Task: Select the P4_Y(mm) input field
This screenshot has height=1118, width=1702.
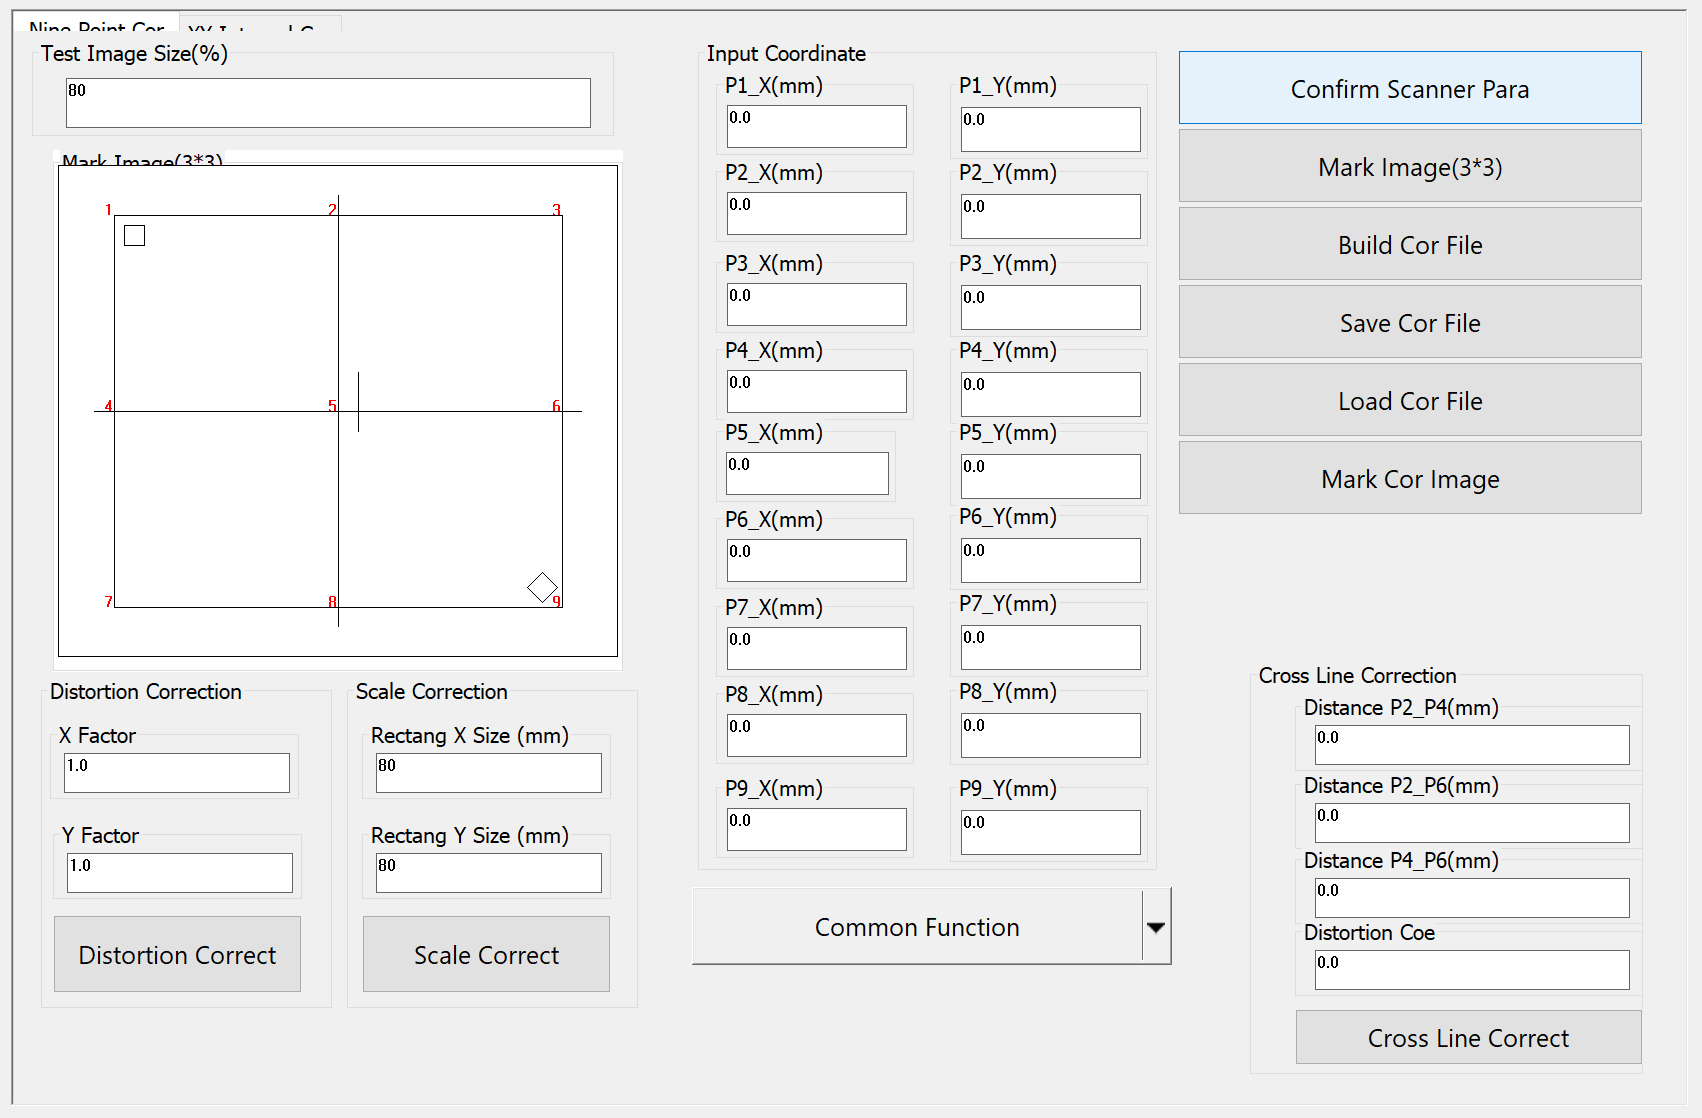Action: [1051, 394]
